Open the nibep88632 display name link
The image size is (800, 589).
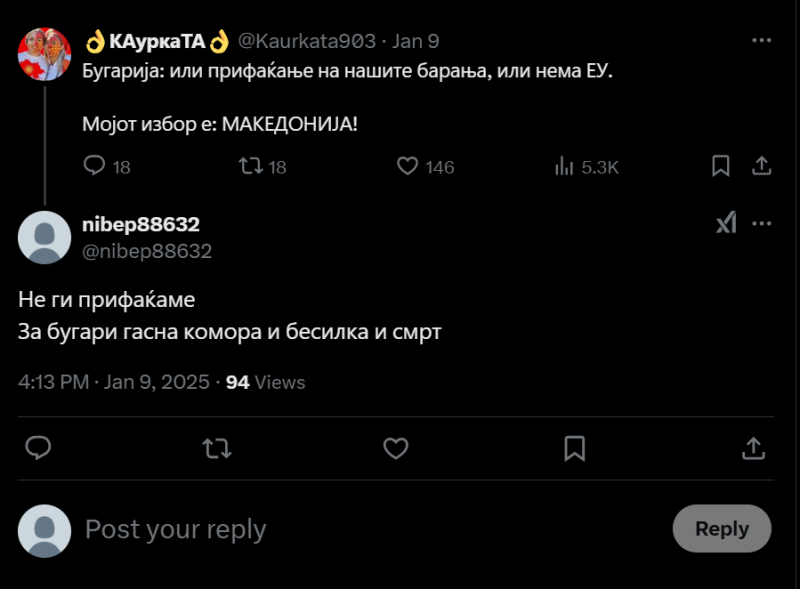click(x=140, y=225)
